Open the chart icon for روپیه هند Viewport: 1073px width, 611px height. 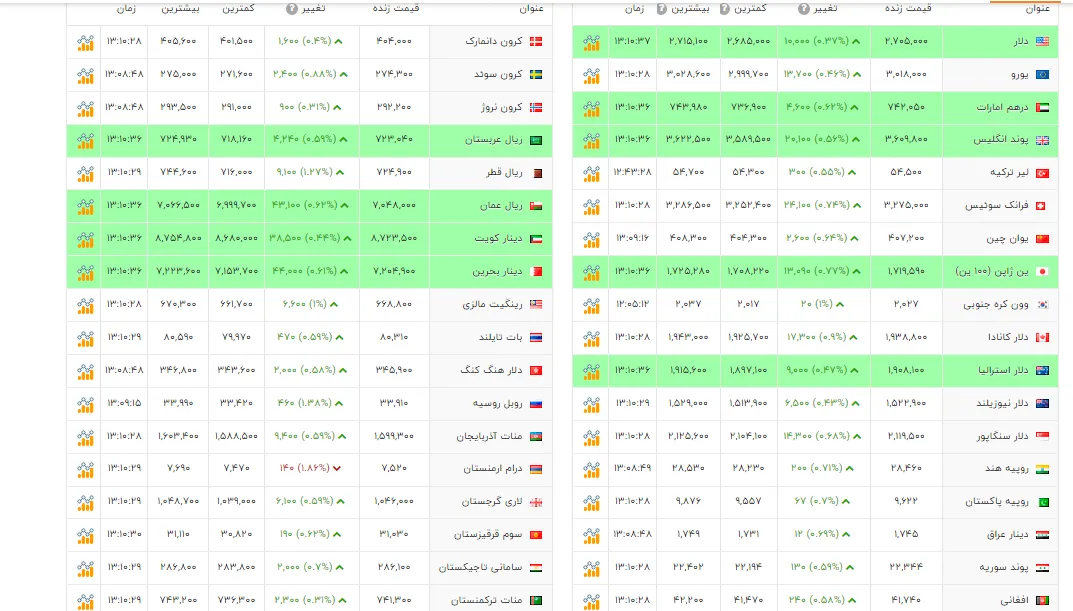point(591,469)
